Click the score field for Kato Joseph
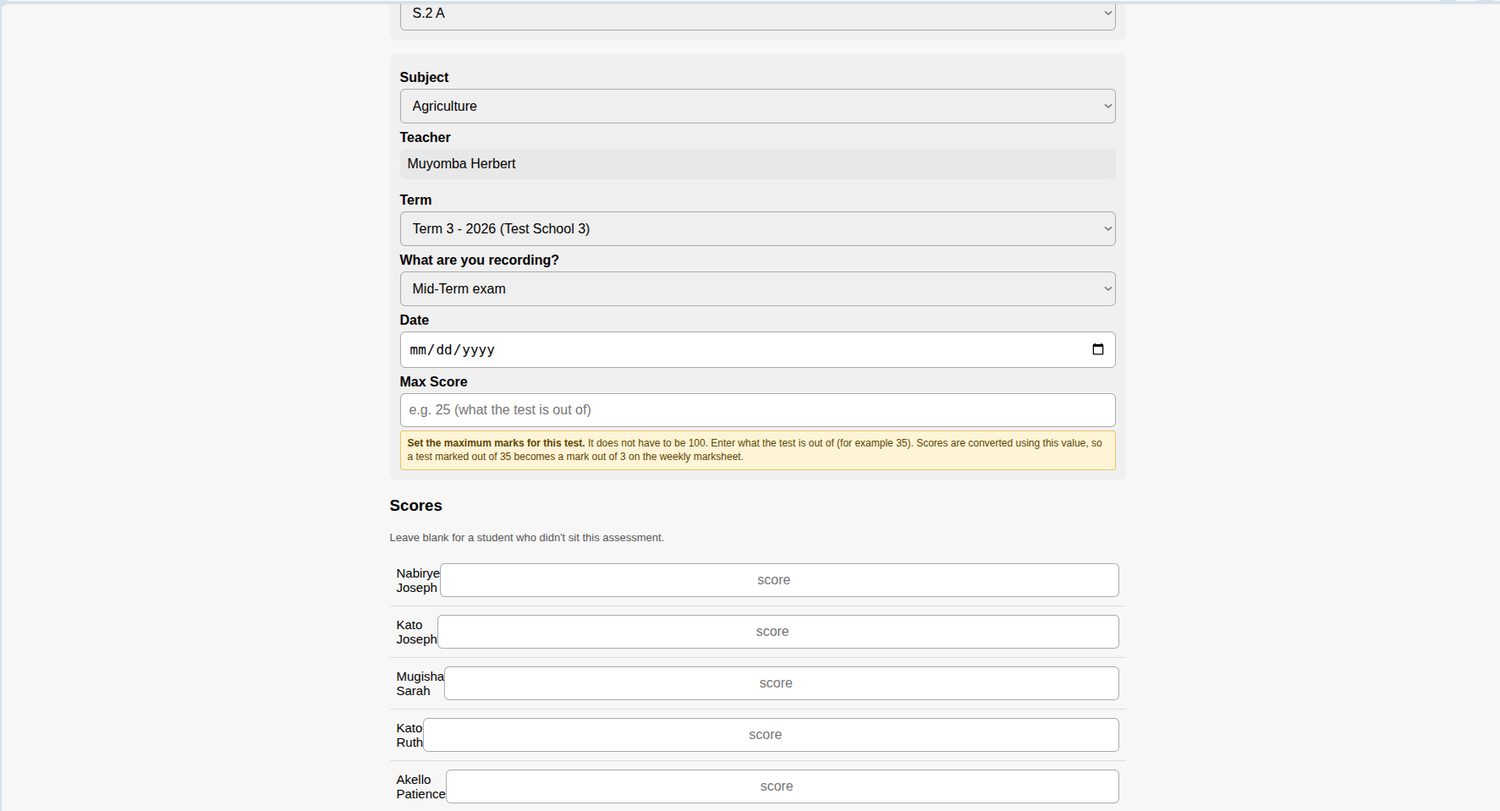This screenshot has height=811, width=1500. (x=778, y=632)
